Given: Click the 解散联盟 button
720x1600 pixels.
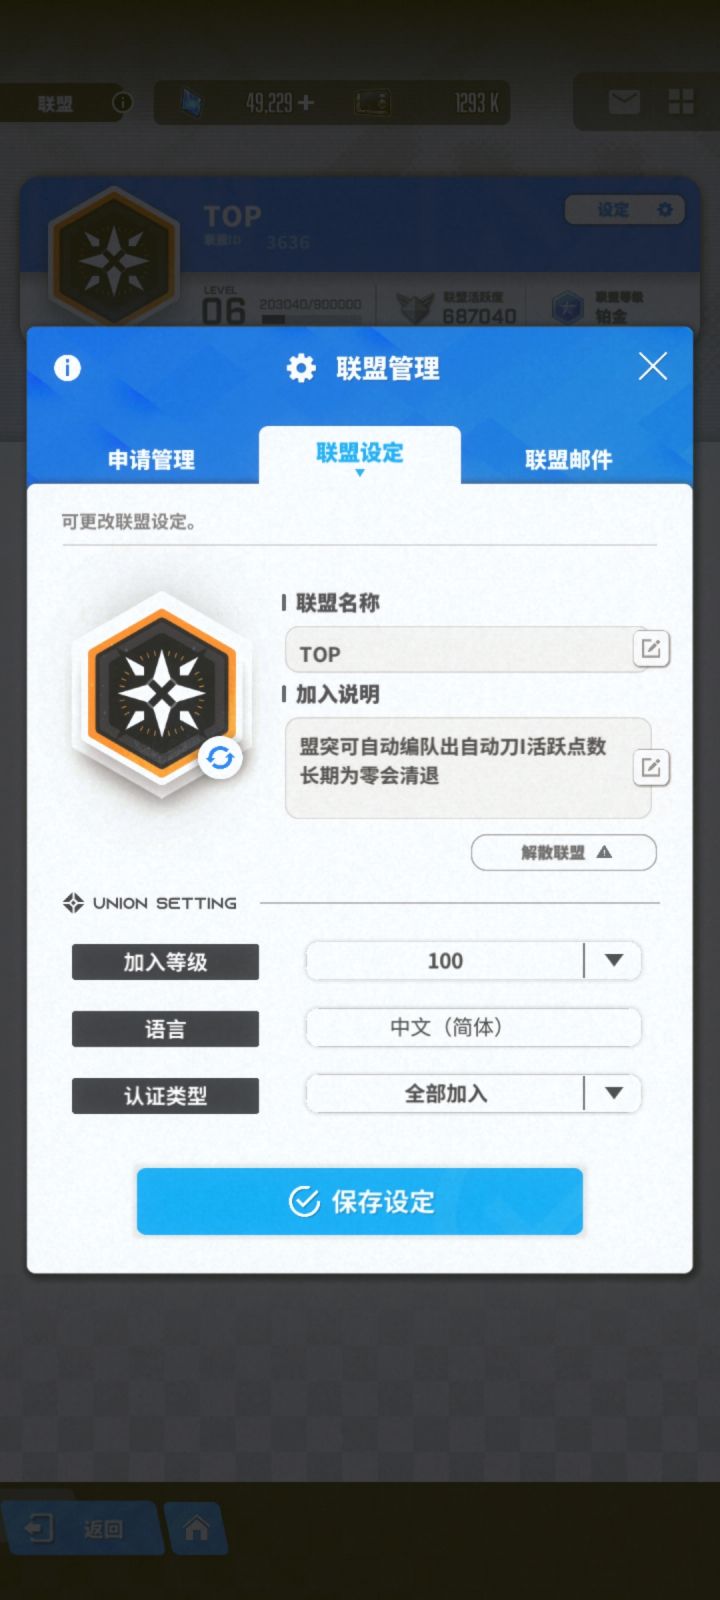Looking at the screenshot, I should coord(564,853).
